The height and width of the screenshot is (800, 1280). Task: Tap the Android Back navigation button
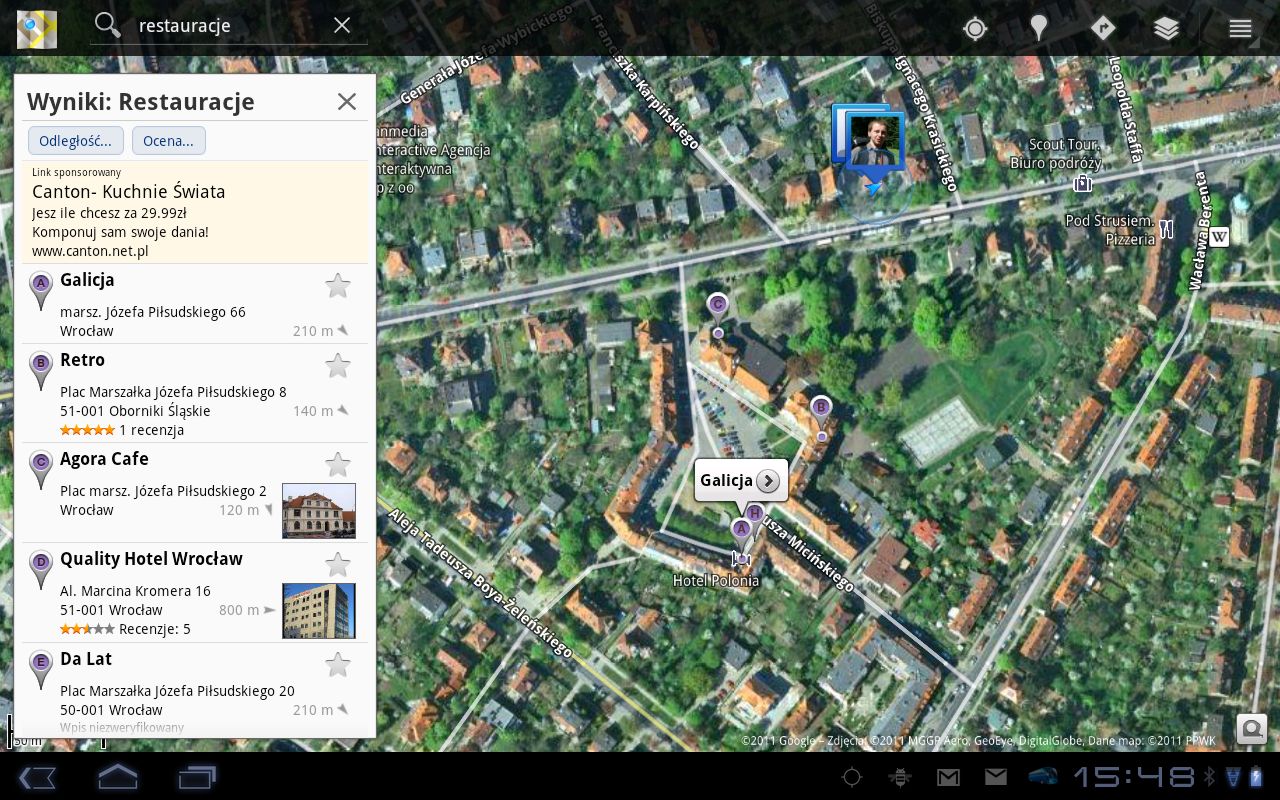pyautogui.click(x=37, y=777)
